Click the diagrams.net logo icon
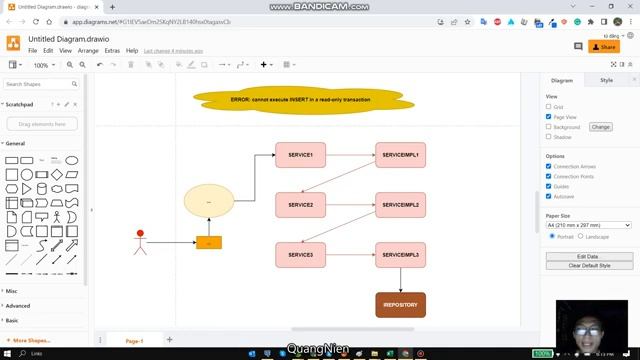 pos(13,43)
